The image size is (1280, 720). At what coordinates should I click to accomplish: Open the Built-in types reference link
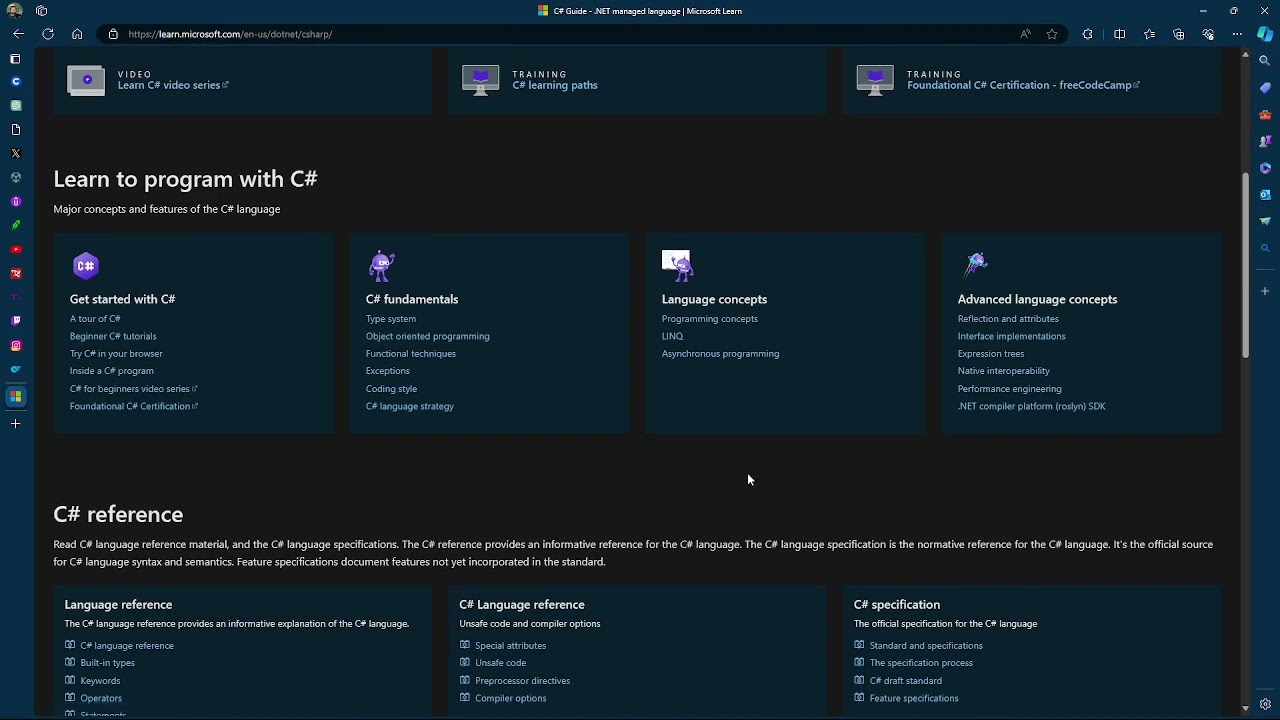pos(108,663)
